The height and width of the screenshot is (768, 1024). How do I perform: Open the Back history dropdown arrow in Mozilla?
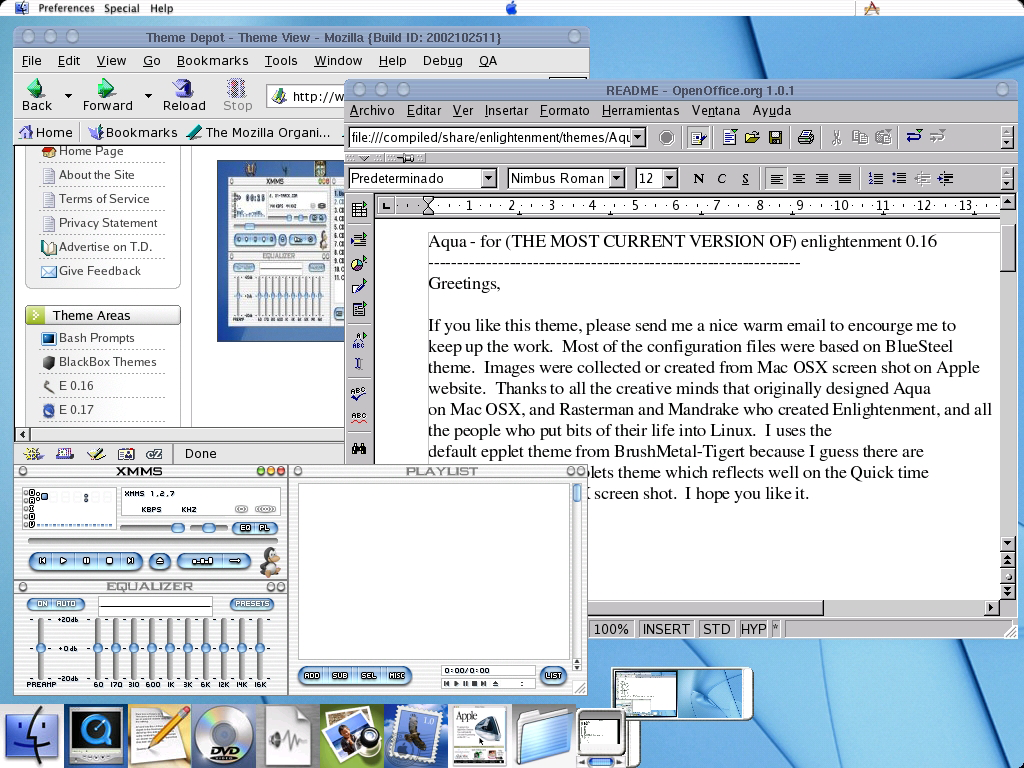pyautogui.click(x=68, y=96)
